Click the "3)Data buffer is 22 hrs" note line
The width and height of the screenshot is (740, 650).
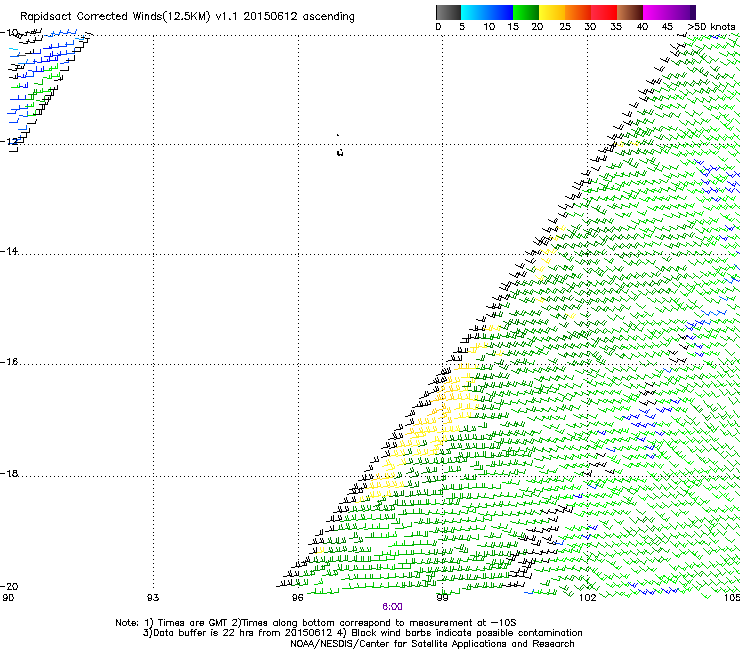[x=362, y=633]
